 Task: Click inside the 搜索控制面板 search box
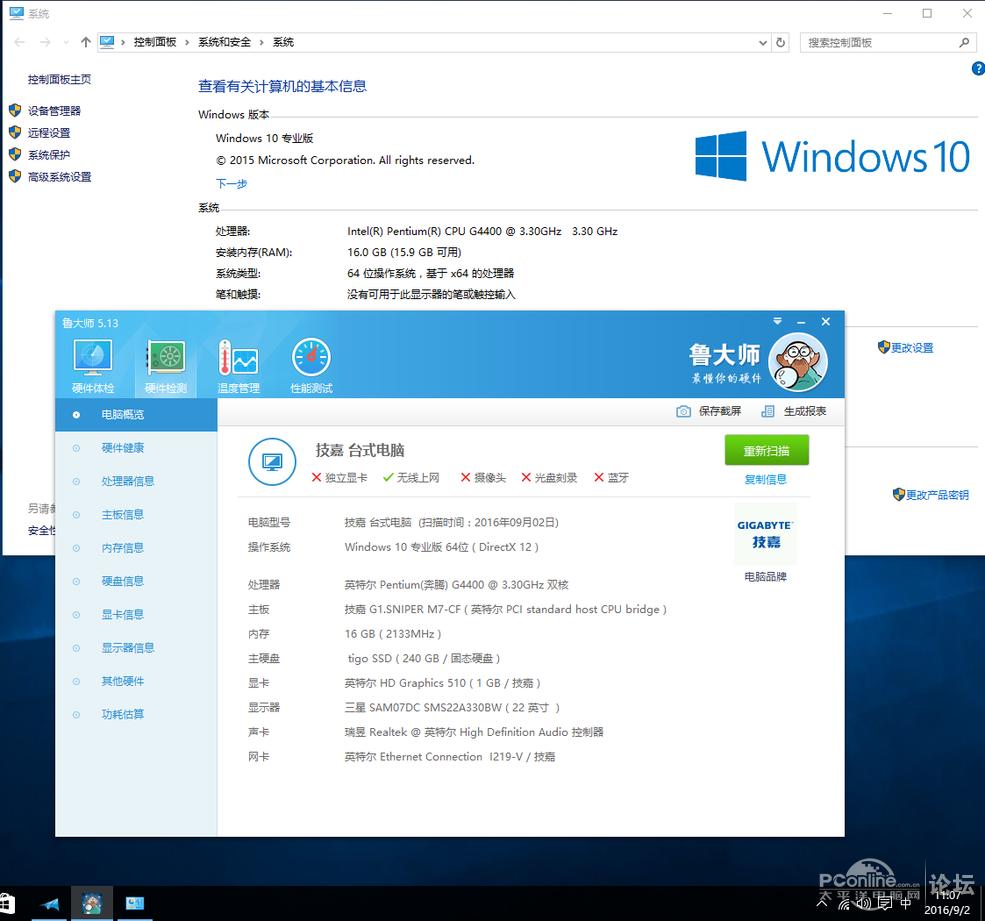tap(885, 42)
